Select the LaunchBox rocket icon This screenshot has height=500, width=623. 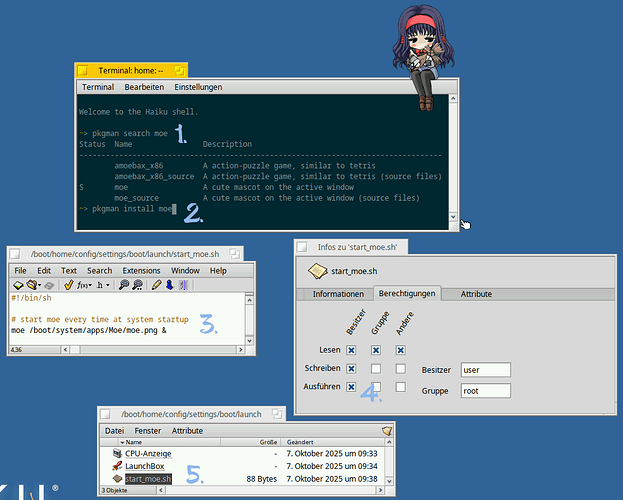[117, 466]
